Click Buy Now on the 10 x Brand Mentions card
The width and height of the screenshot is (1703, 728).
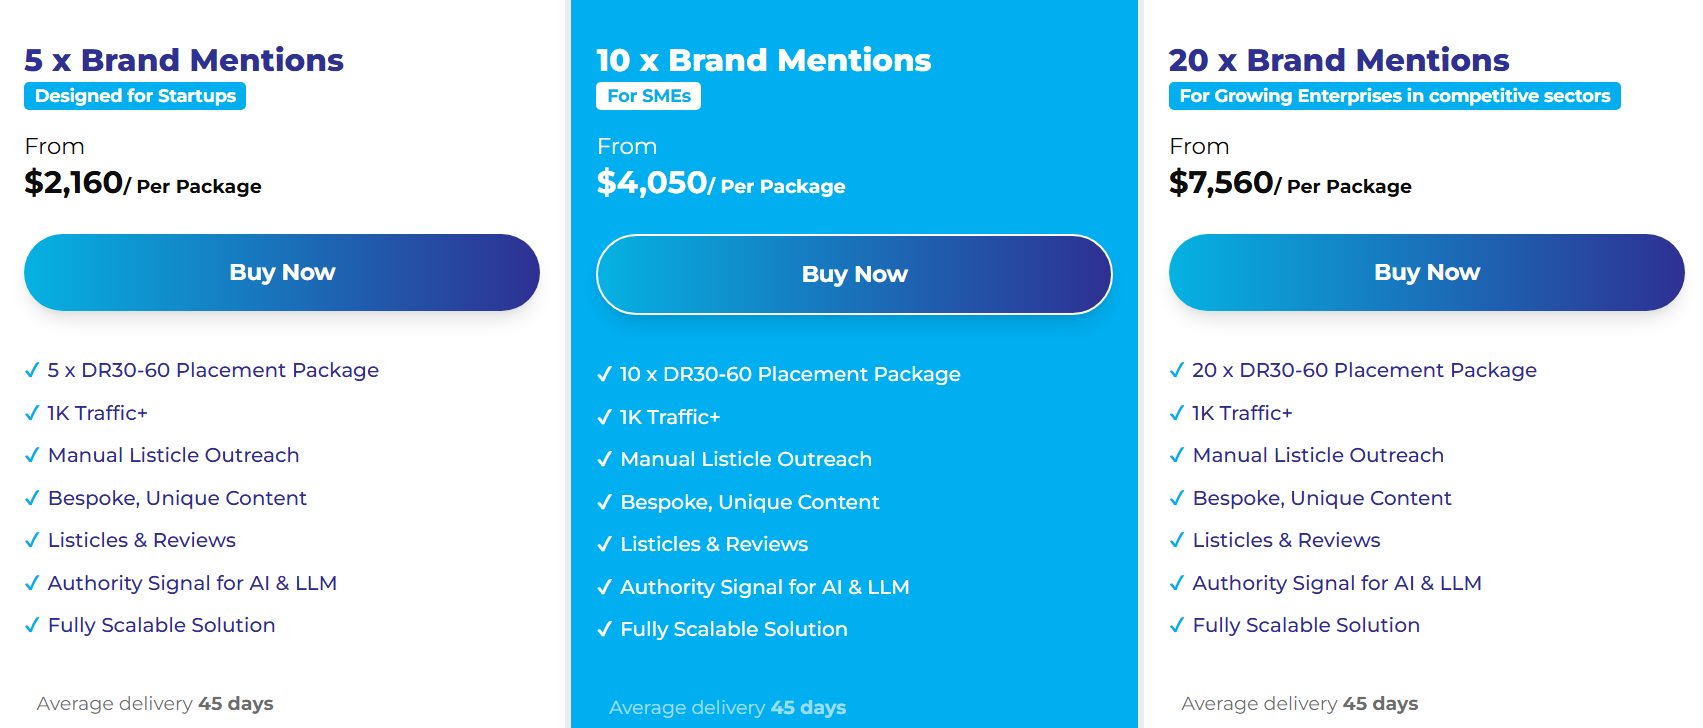click(855, 273)
